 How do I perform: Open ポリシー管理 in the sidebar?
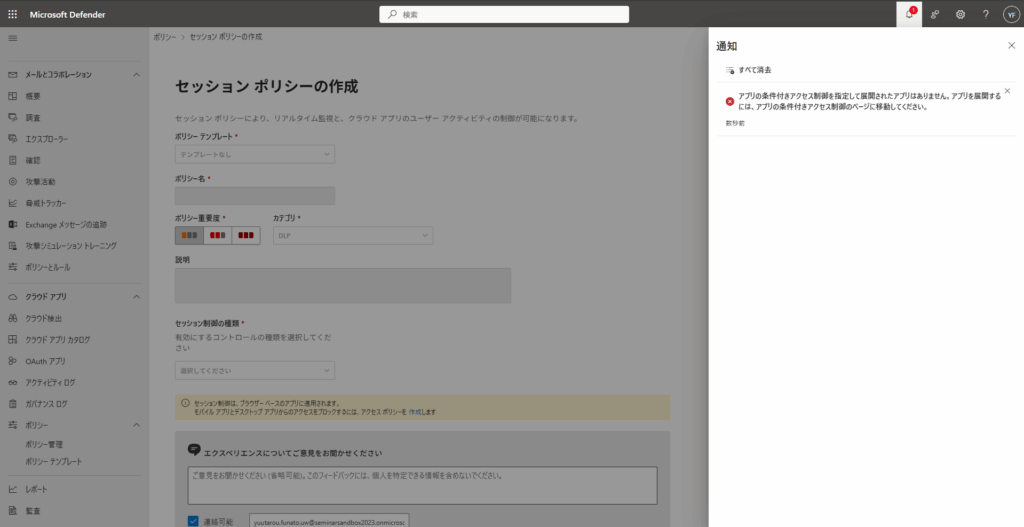pos(44,444)
